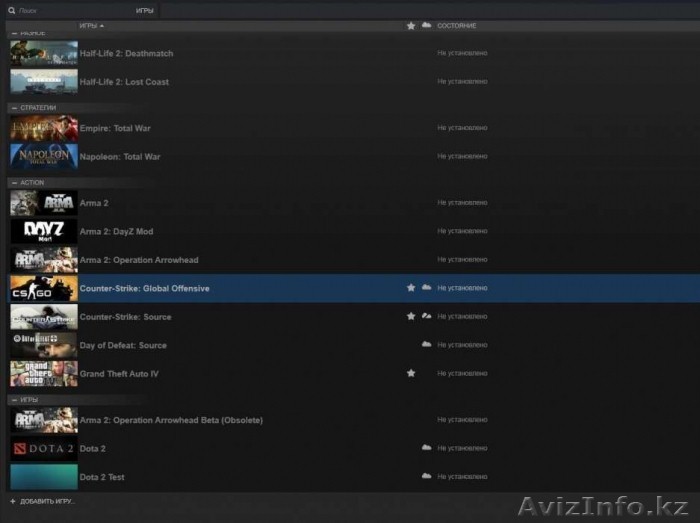Select Arma 2: Operation Arrowhead title in ACTION
This screenshot has height=523, width=700.
[139, 260]
